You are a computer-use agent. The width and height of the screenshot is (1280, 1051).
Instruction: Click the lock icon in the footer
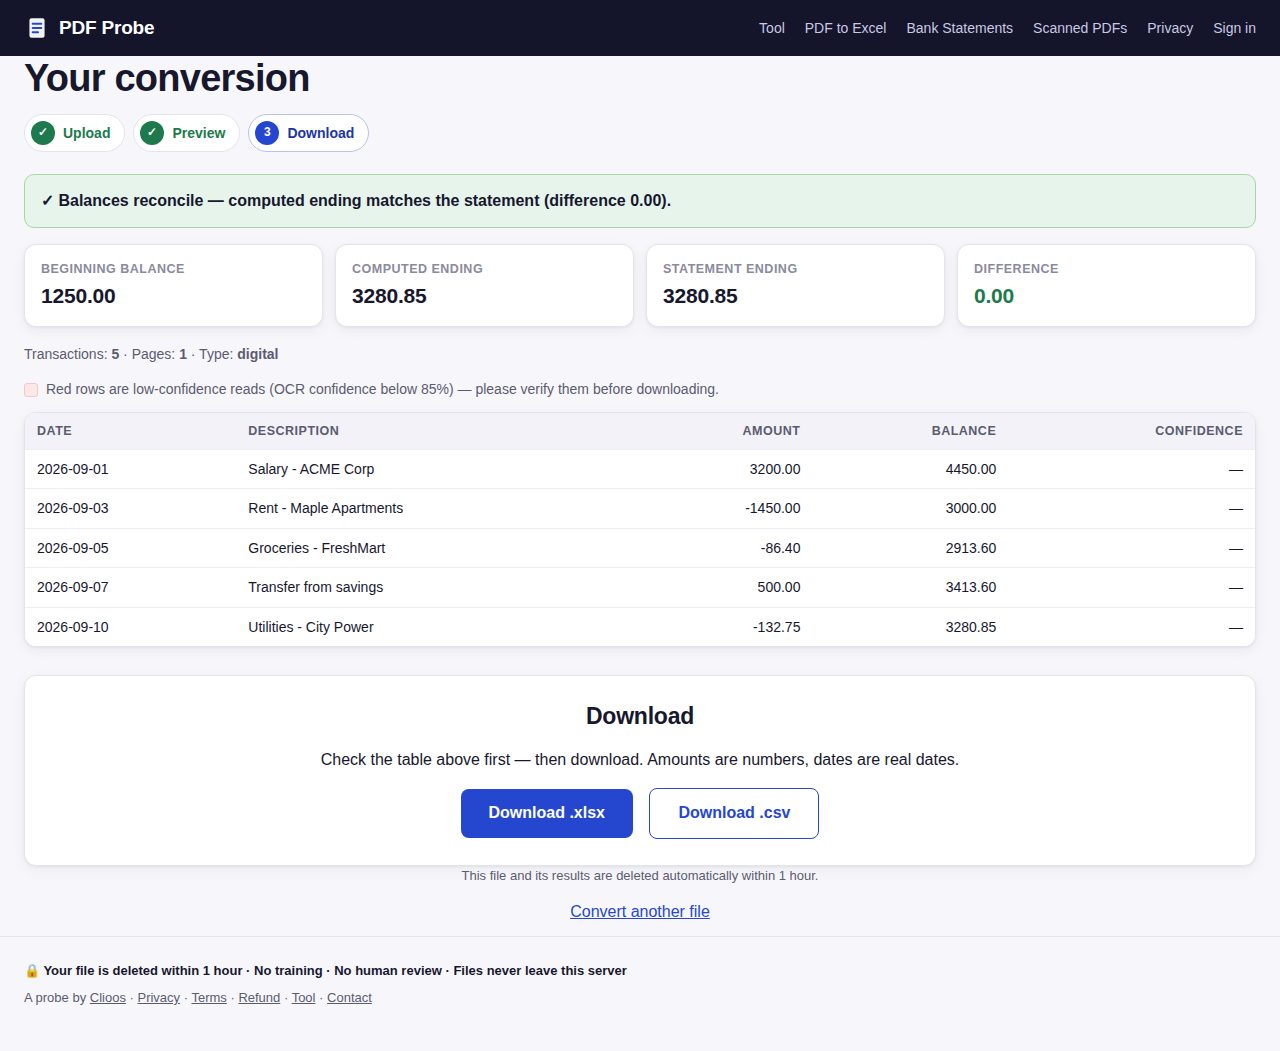pyautogui.click(x=31, y=971)
